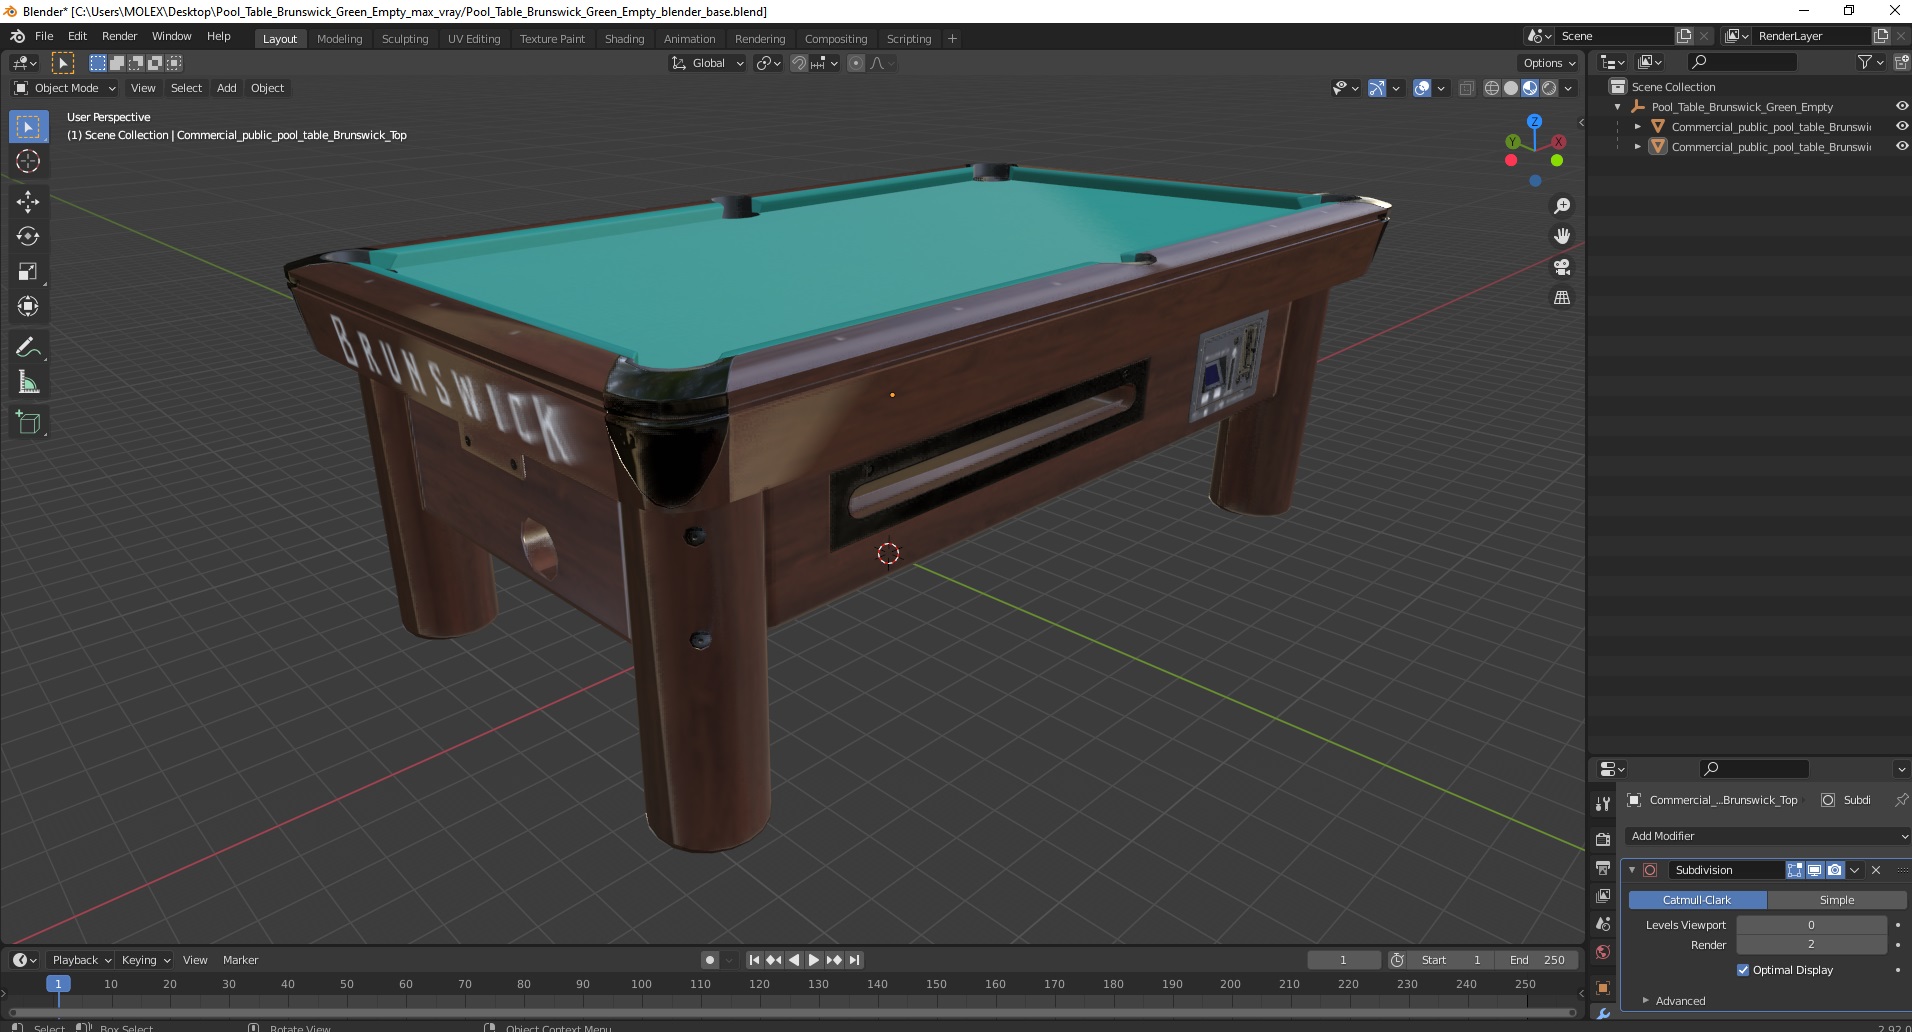Open Output properties tab

pos(1603,867)
